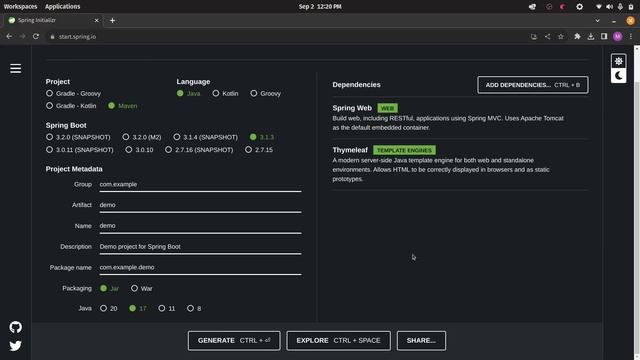The height and width of the screenshot is (360, 640).
Task: Open a new browser tab
Action: (112, 20)
